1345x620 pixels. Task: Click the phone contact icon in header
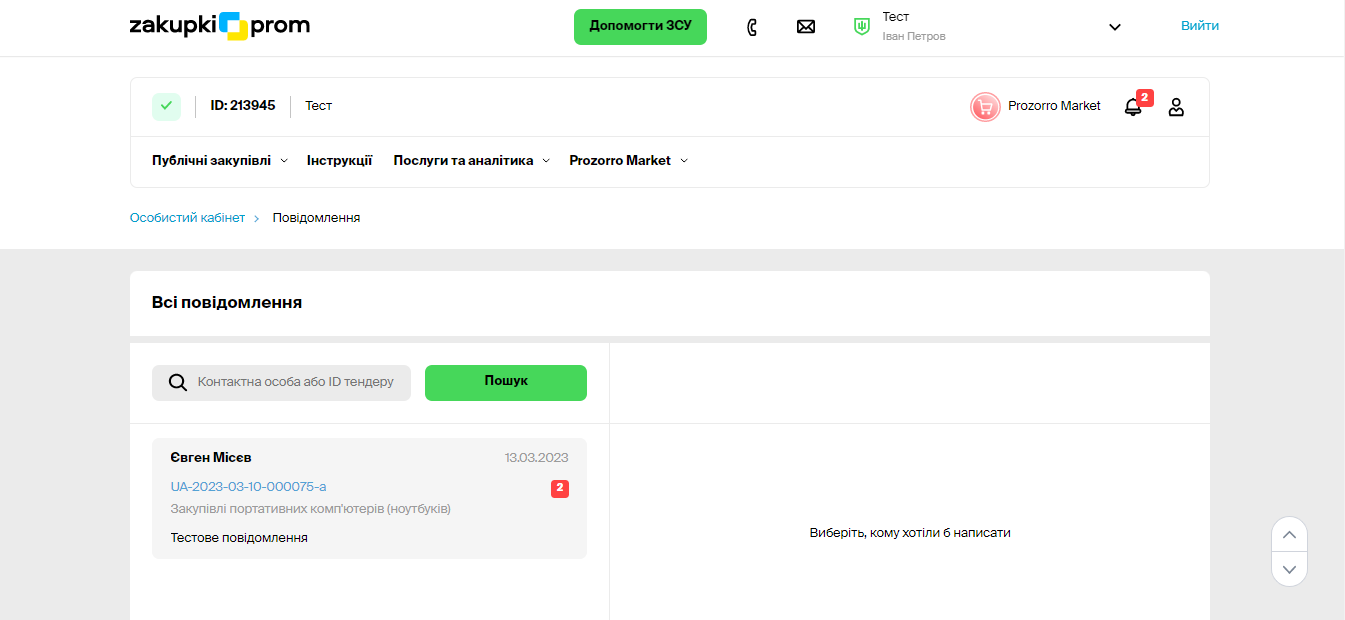pos(752,27)
